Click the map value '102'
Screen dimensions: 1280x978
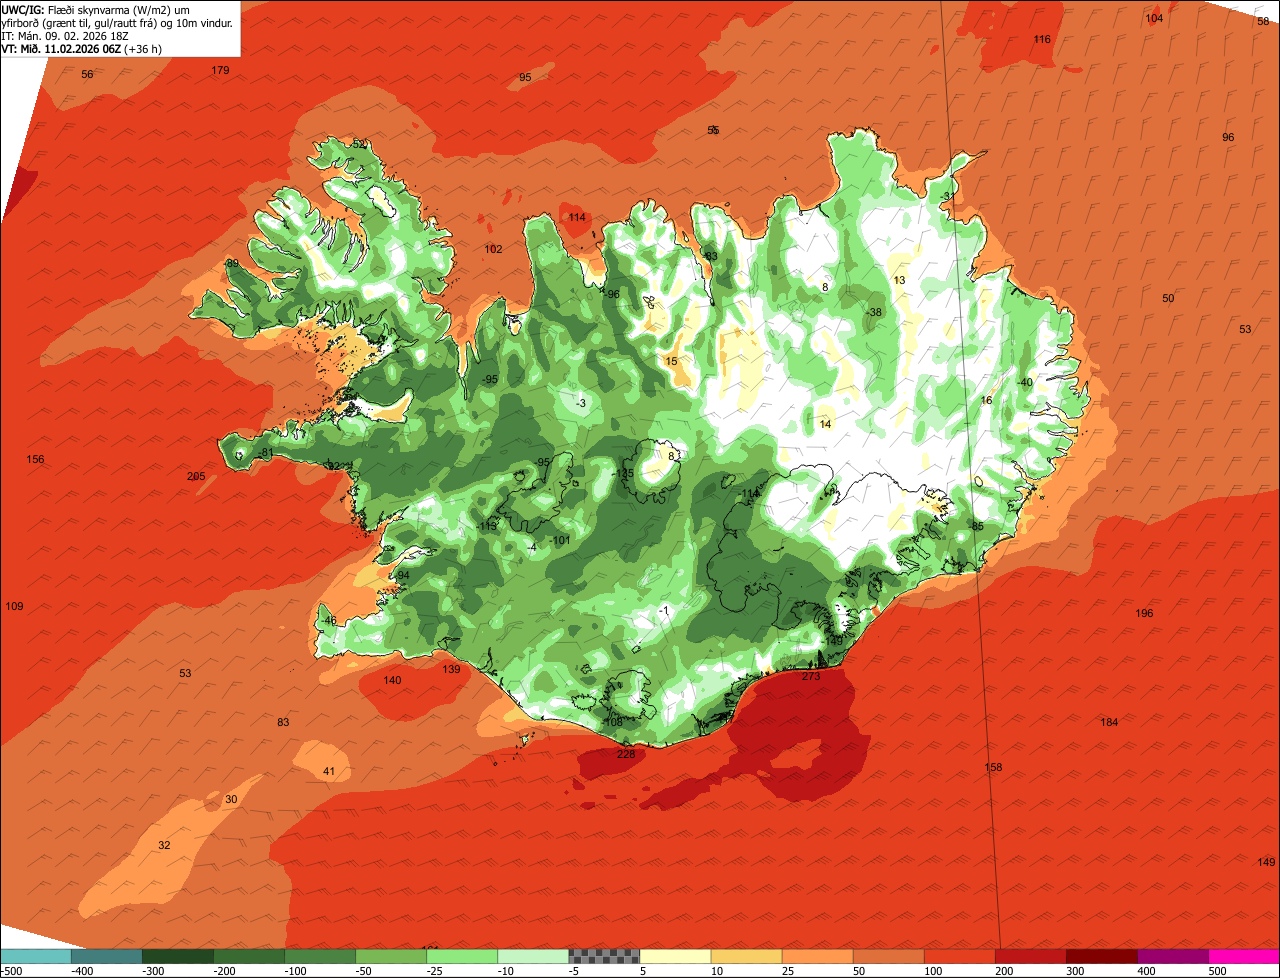pyautogui.click(x=493, y=249)
